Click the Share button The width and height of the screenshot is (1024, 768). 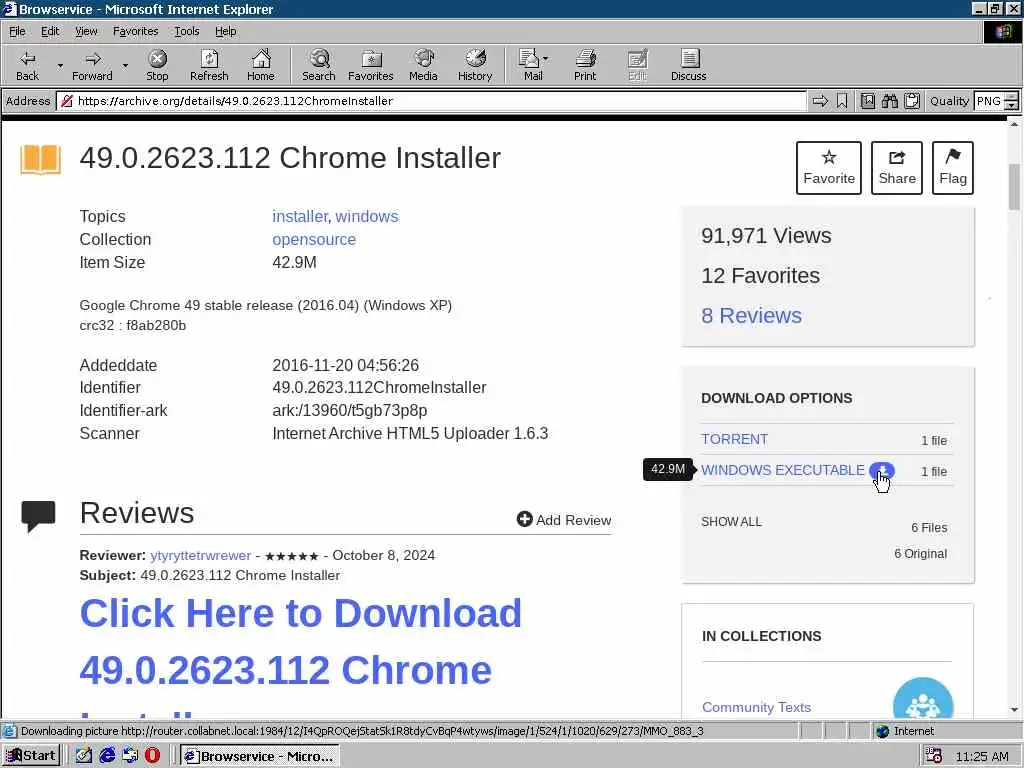[x=897, y=168]
